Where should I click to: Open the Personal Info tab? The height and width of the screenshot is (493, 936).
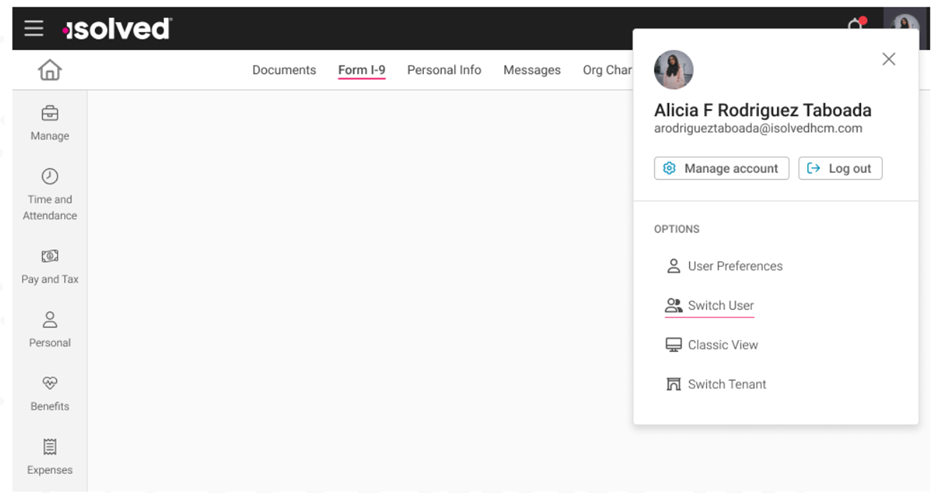coord(444,70)
